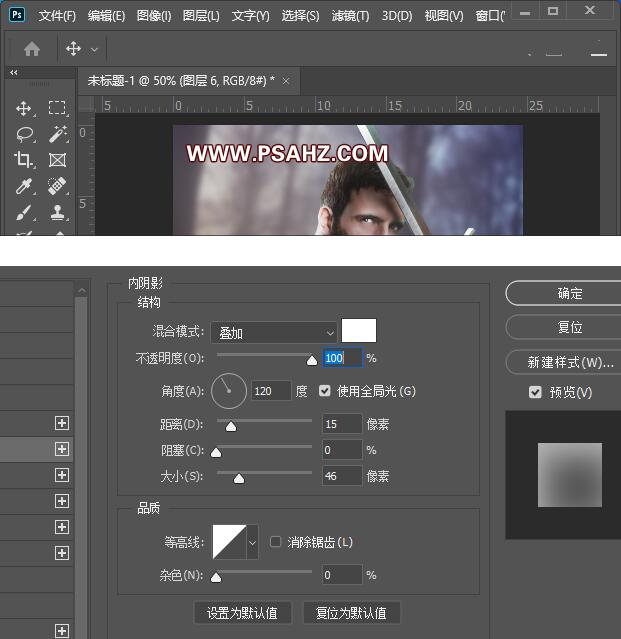Select the Crop tool
The width and height of the screenshot is (621, 639).
coord(23,160)
